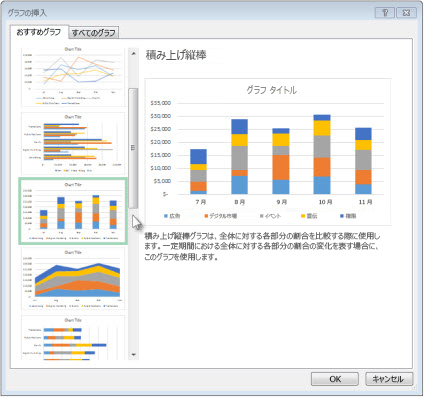Select the line chart thumbnail
The width and height of the screenshot is (425, 398).
coord(73,76)
